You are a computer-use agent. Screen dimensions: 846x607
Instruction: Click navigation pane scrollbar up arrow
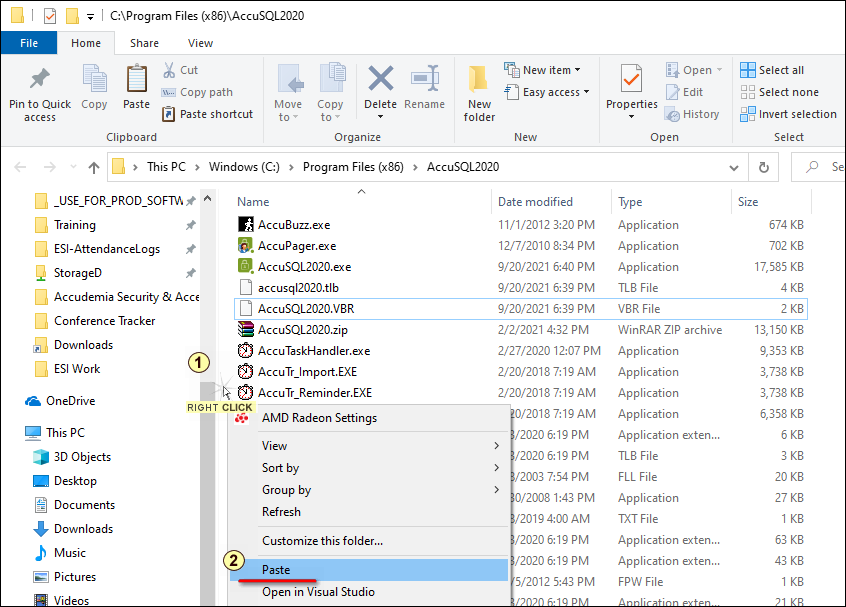[x=207, y=199]
